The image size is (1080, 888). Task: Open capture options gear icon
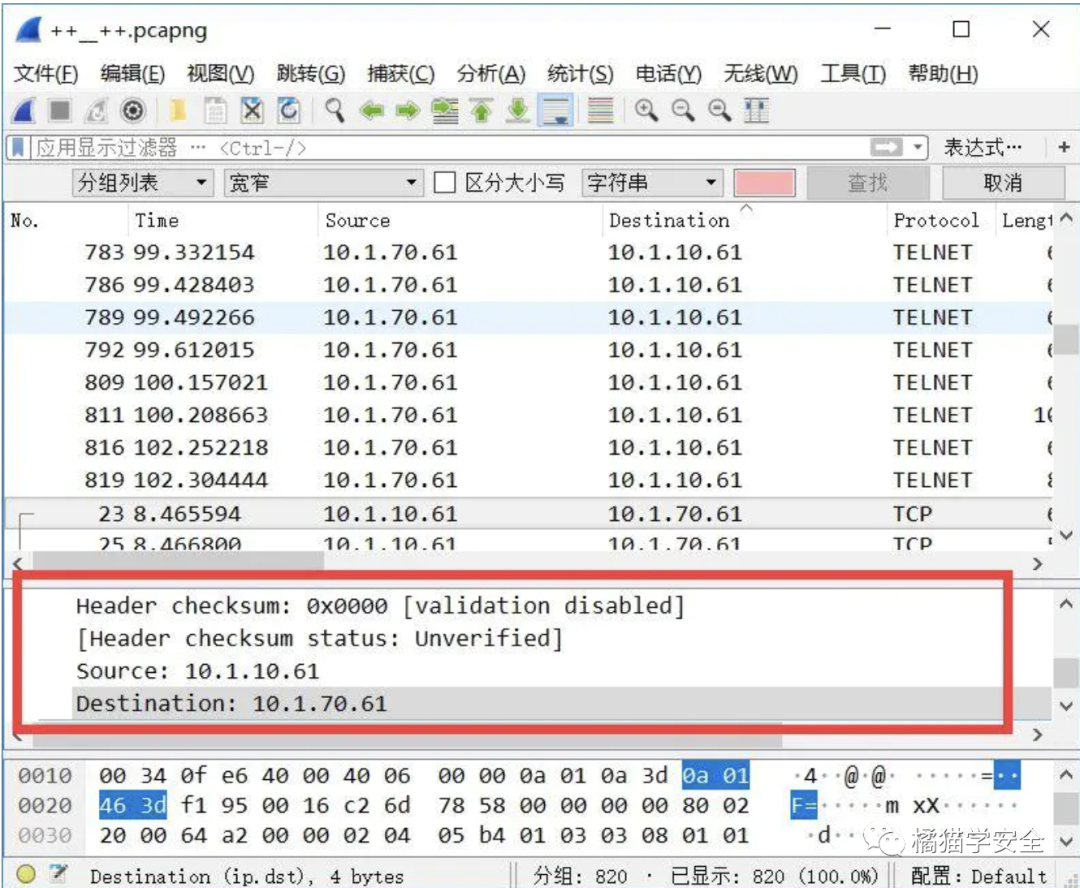pos(132,110)
